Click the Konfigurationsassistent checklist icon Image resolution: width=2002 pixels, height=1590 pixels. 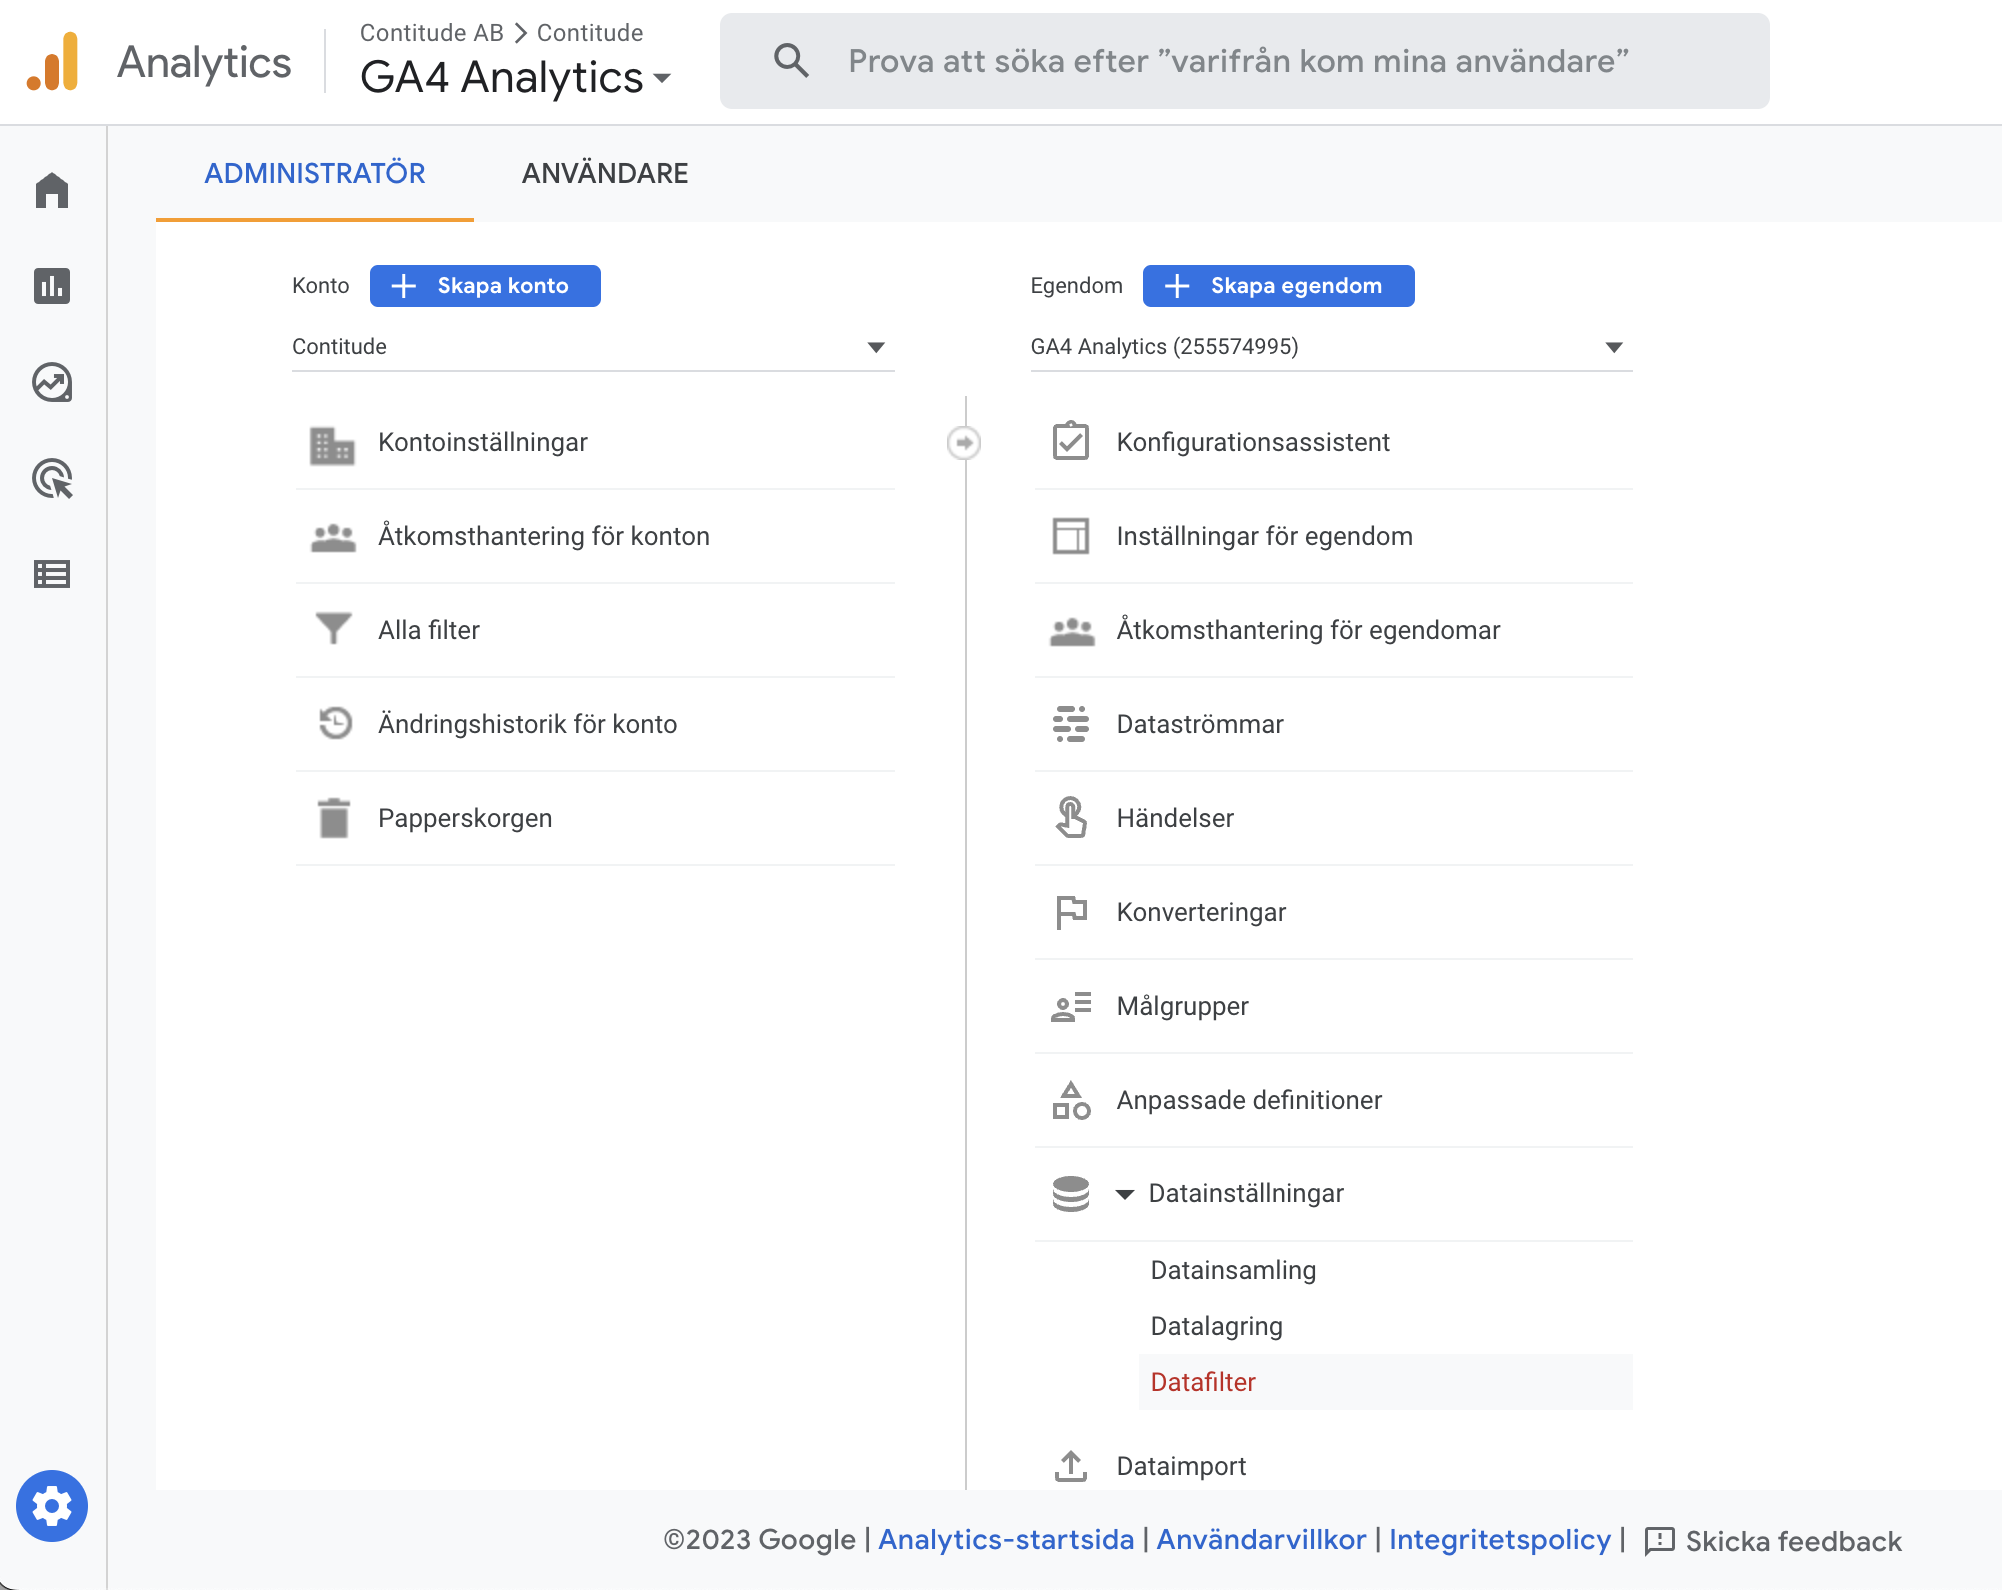[1071, 441]
